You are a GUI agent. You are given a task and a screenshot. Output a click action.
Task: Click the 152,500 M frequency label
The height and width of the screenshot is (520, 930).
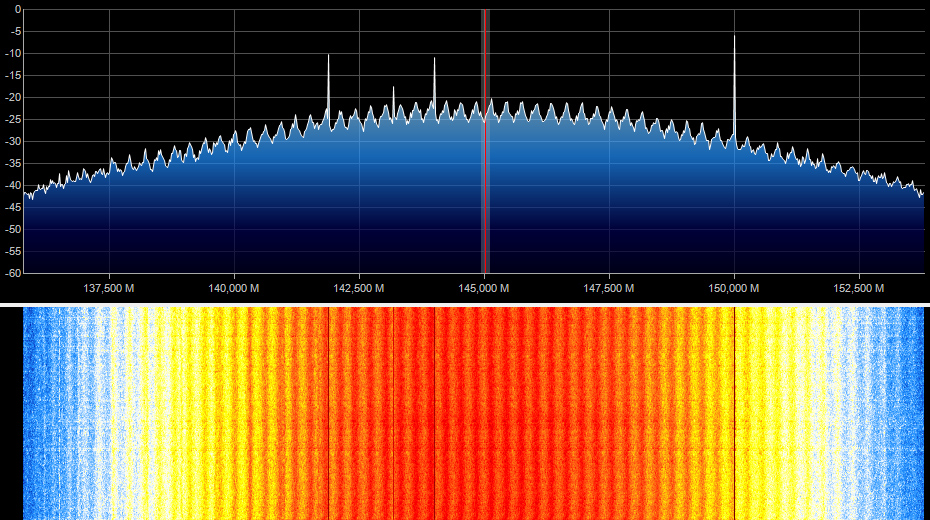[x=859, y=289]
